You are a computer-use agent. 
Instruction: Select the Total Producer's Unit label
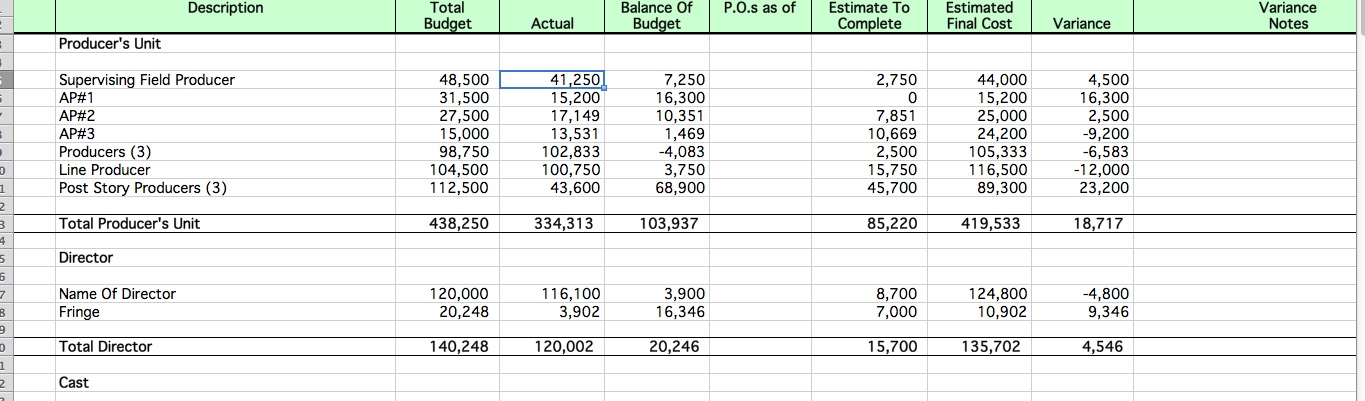130,224
